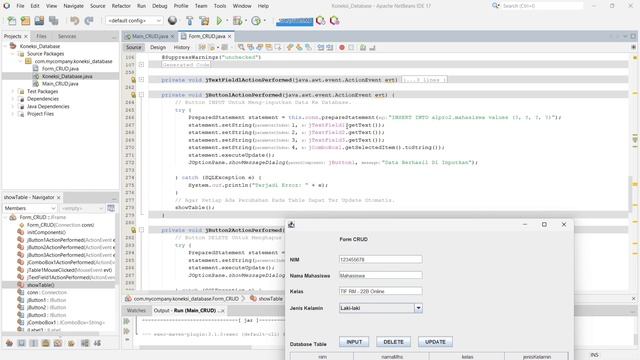Select initComponents() in Navigator list
Viewport: 640px width, 360px height.
46,232
